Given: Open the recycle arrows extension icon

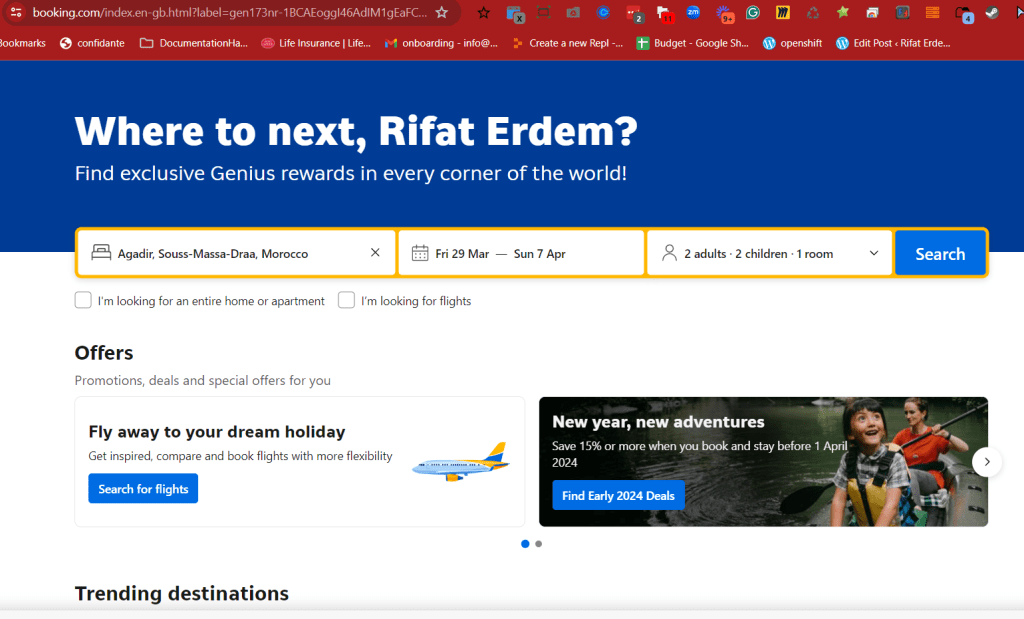Looking at the screenshot, I should coord(812,12).
